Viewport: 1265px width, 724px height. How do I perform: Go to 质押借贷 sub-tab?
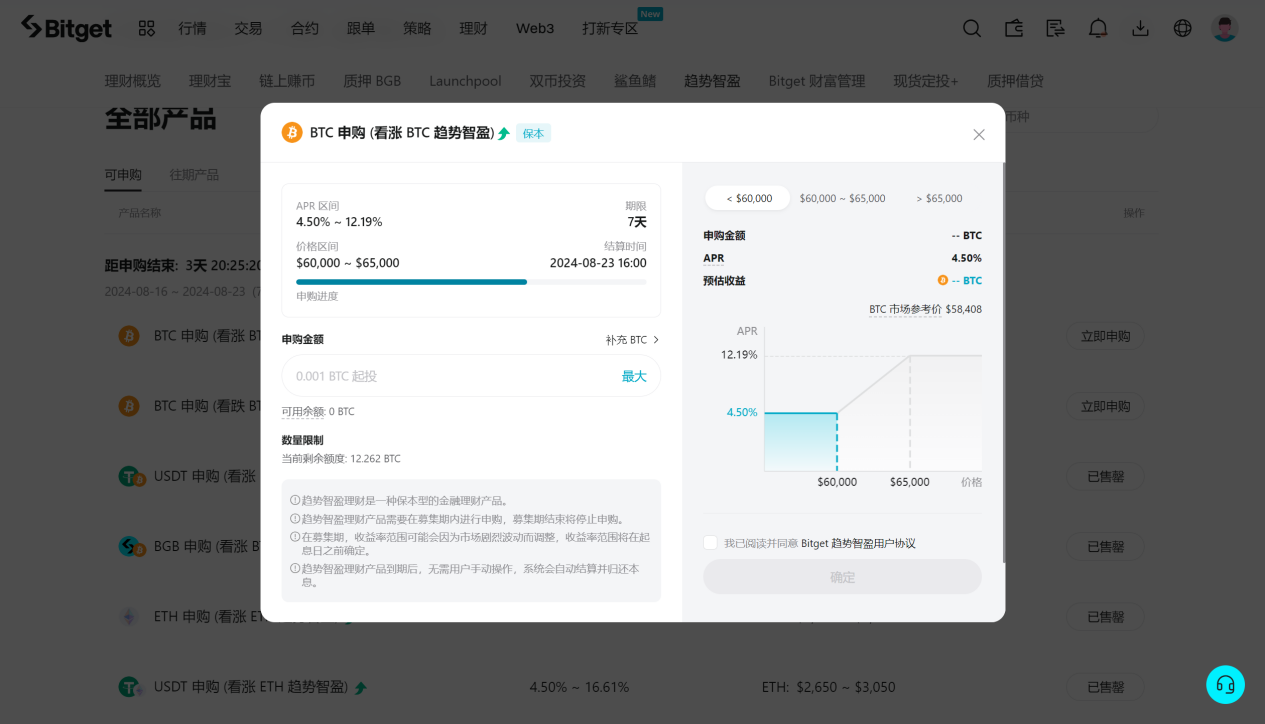(x=1015, y=81)
